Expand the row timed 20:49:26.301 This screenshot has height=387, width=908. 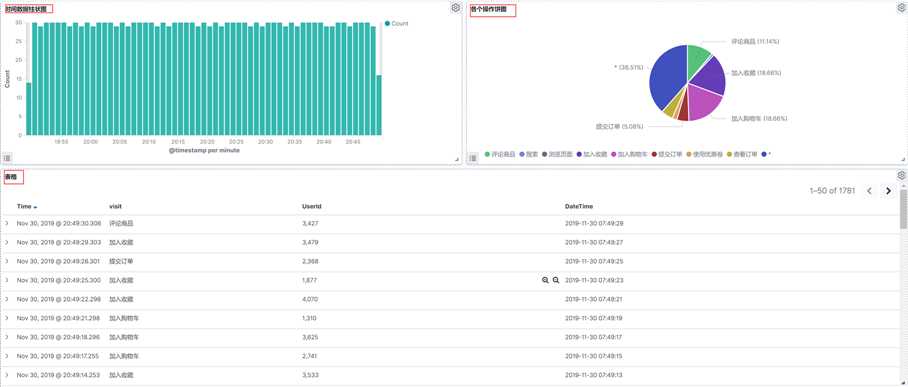point(7,261)
